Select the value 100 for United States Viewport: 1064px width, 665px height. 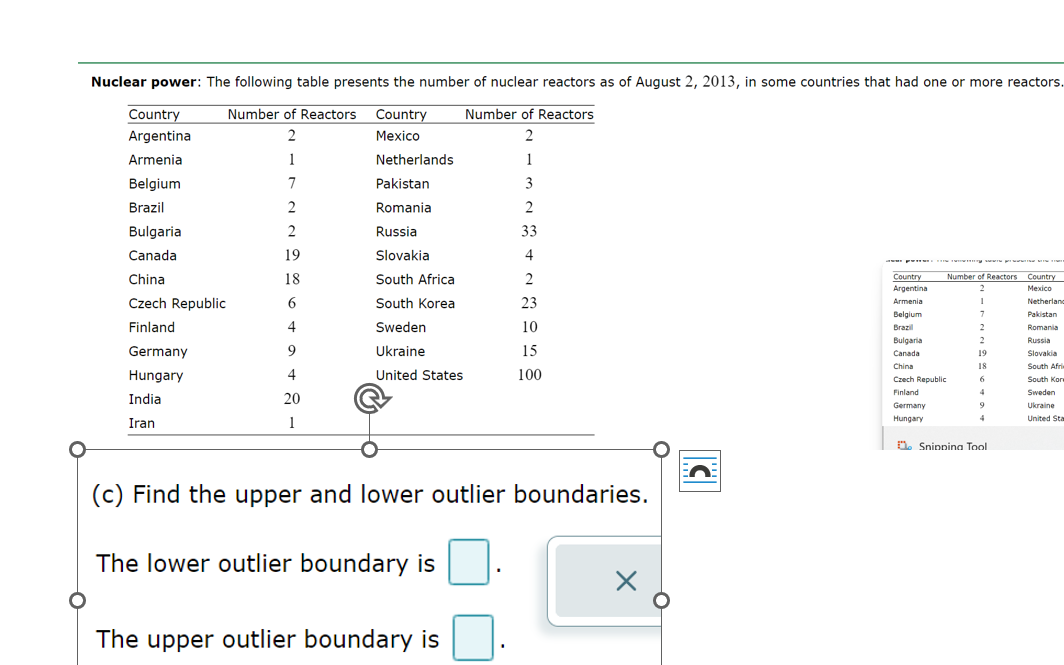tap(528, 375)
